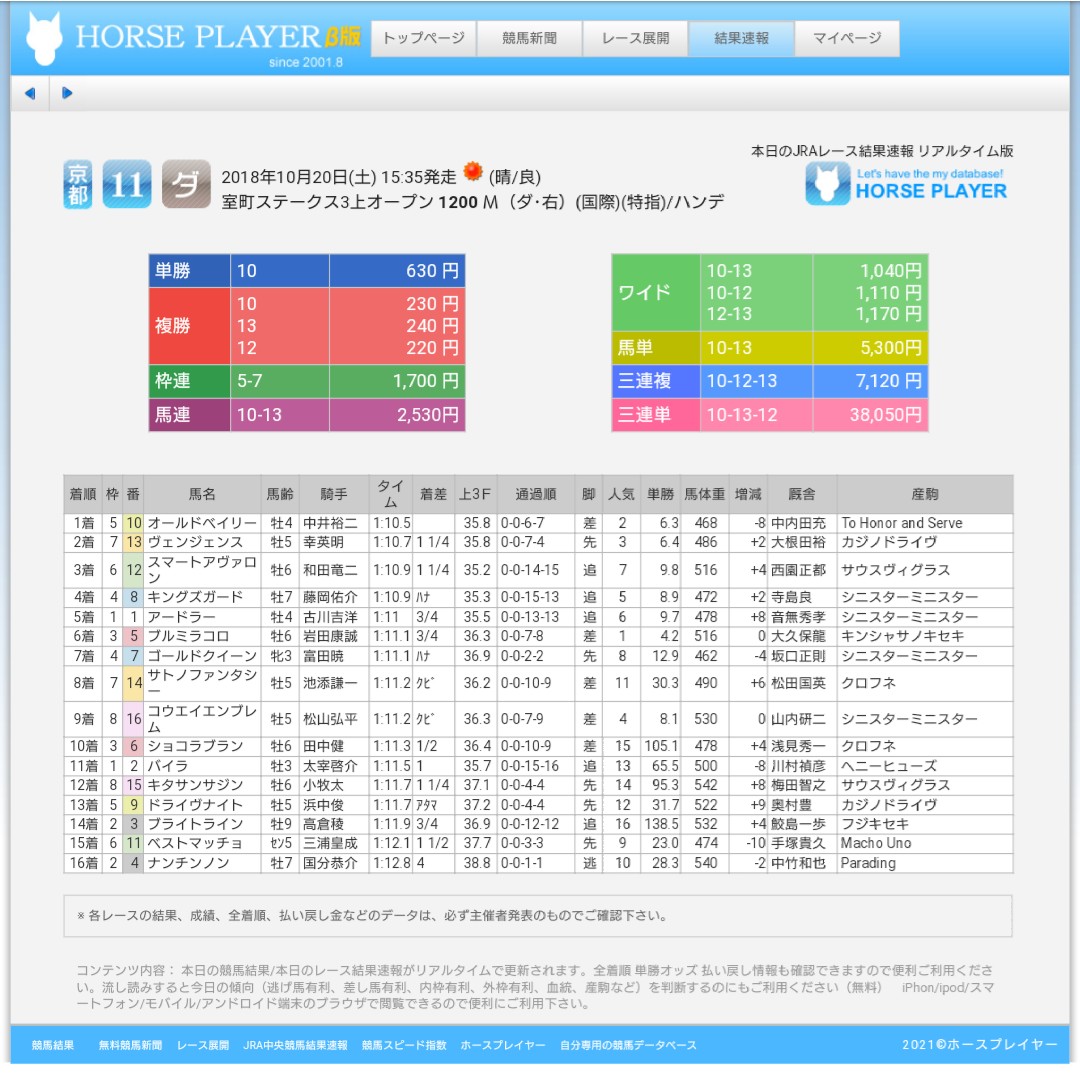Click the 複勝 payout label

(189, 326)
